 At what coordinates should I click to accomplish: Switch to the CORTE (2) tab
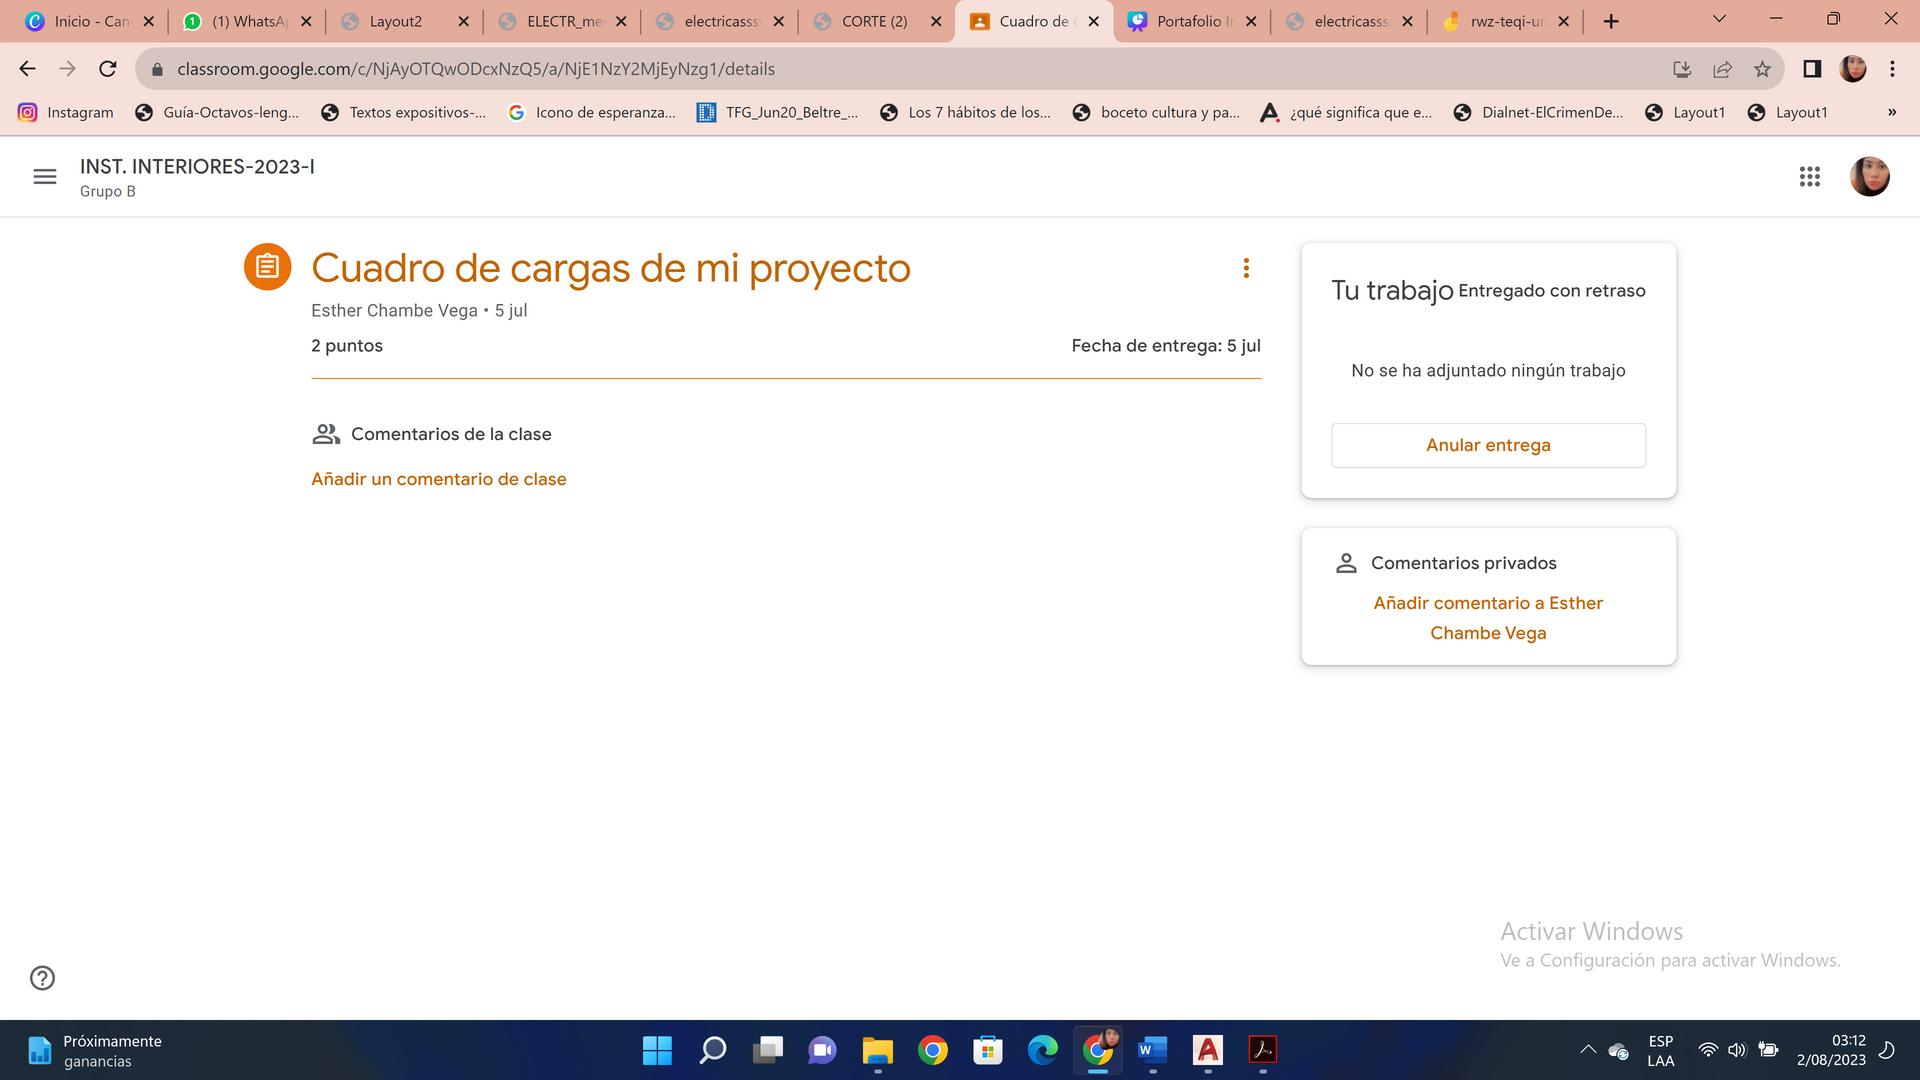[874, 21]
